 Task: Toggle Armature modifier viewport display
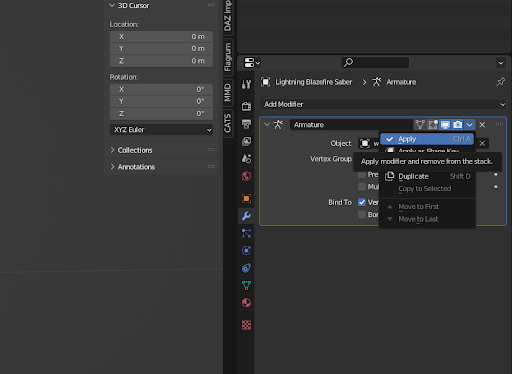pyautogui.click(x=445, y=125)
